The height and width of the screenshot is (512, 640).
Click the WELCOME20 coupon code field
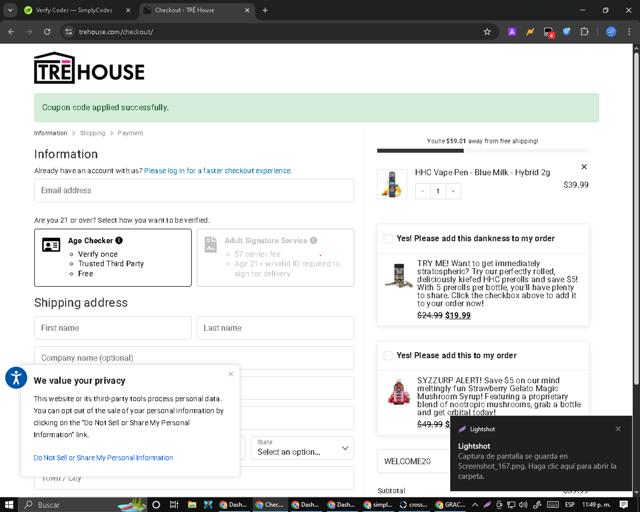414,461
